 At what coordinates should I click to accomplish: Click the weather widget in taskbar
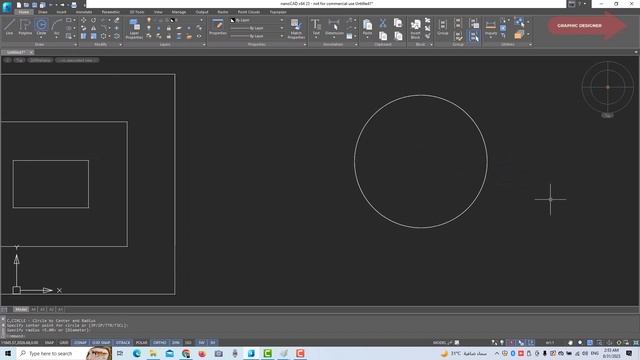pyautogui.click(x=464, y=353)
